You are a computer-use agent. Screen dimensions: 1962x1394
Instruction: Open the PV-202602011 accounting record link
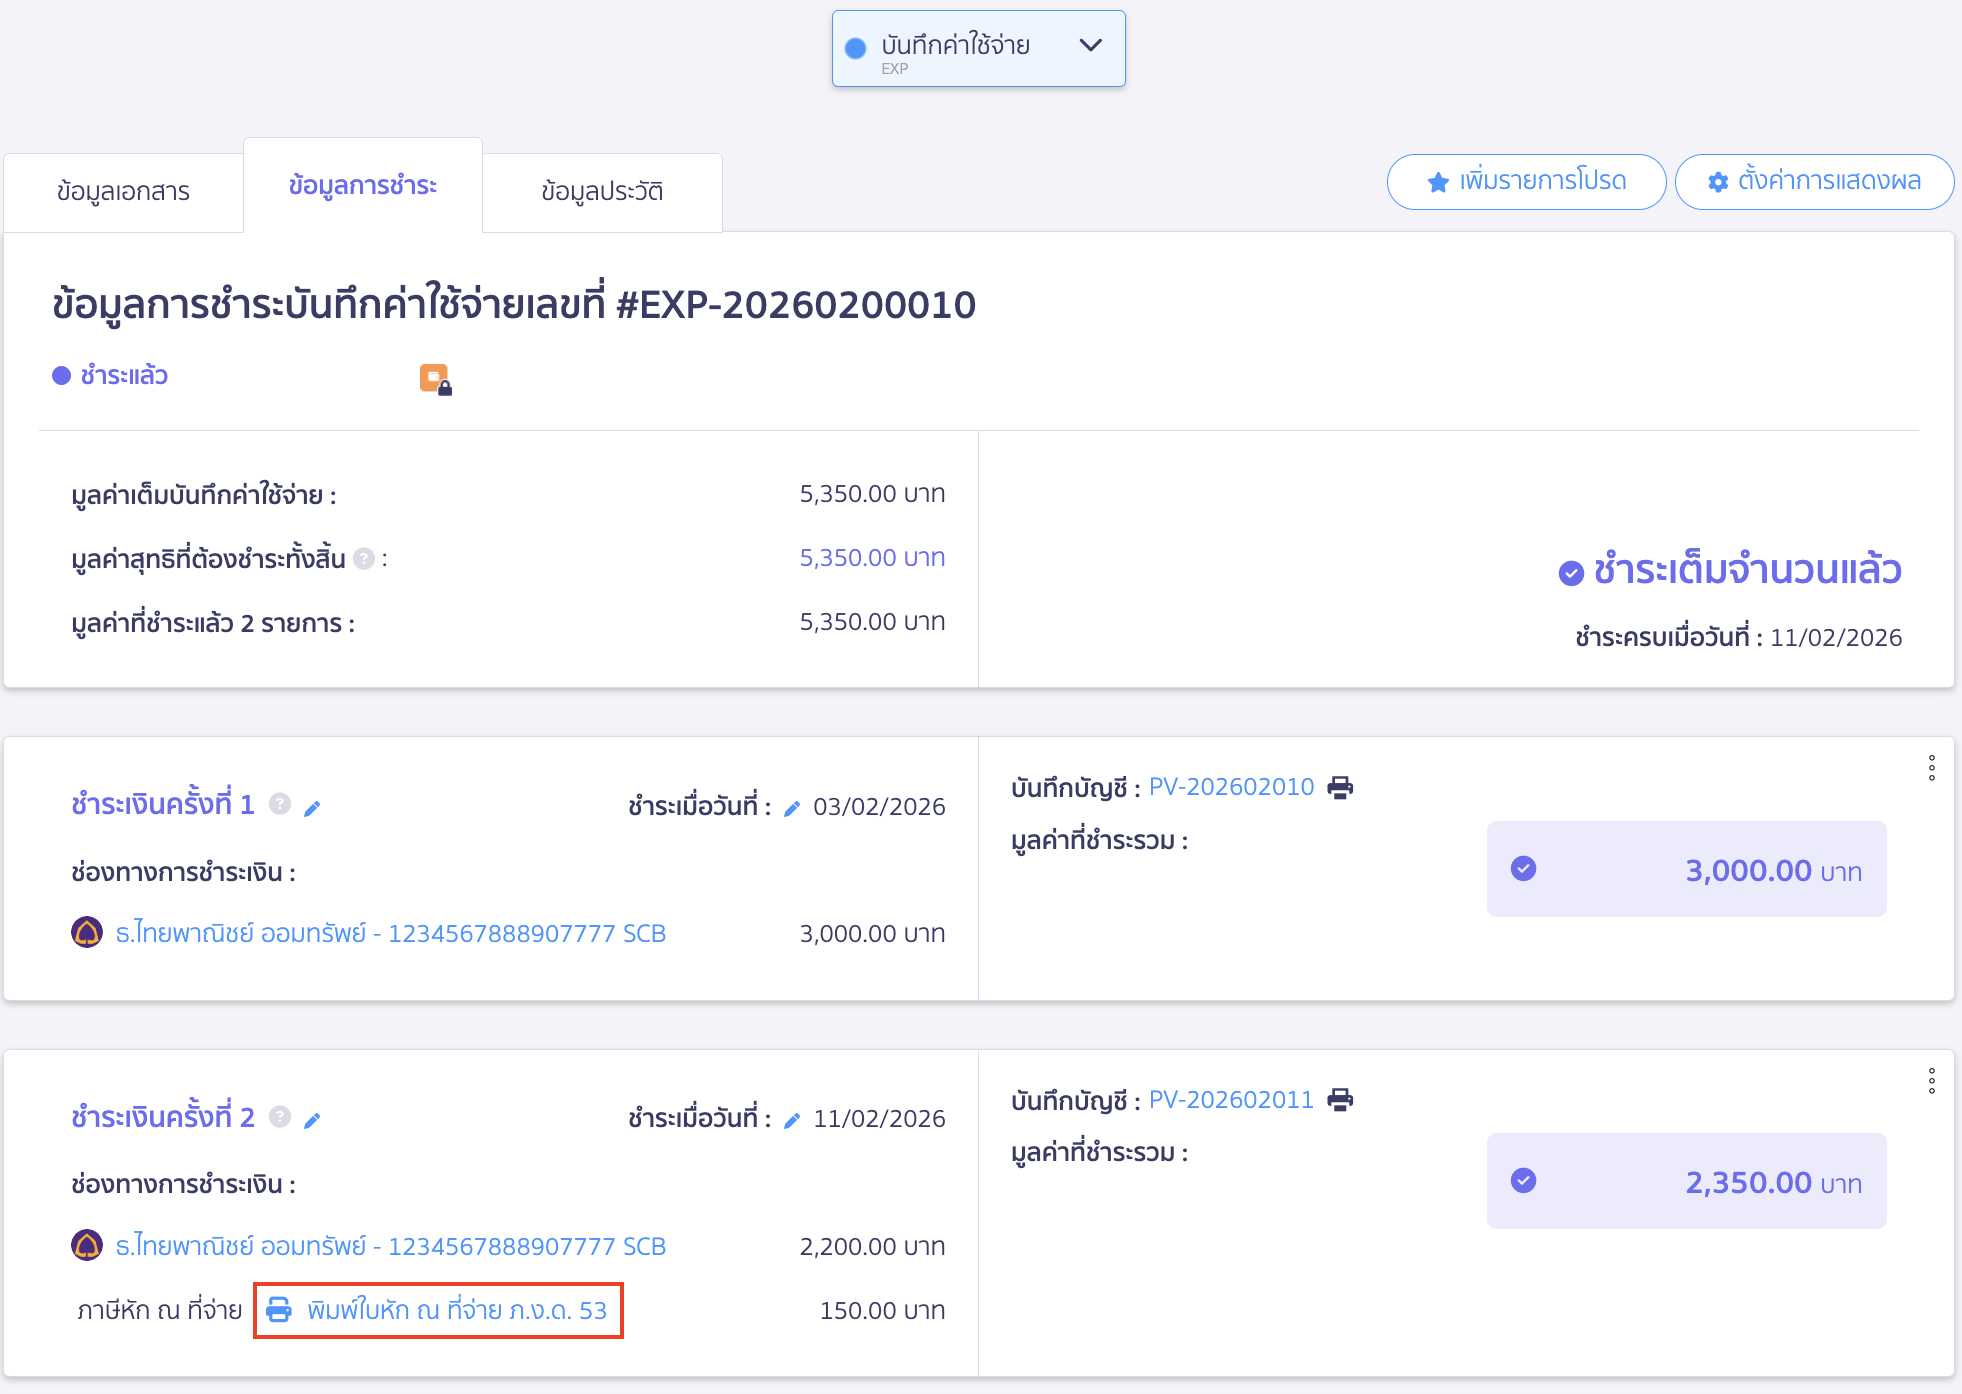point(1233,1099)
